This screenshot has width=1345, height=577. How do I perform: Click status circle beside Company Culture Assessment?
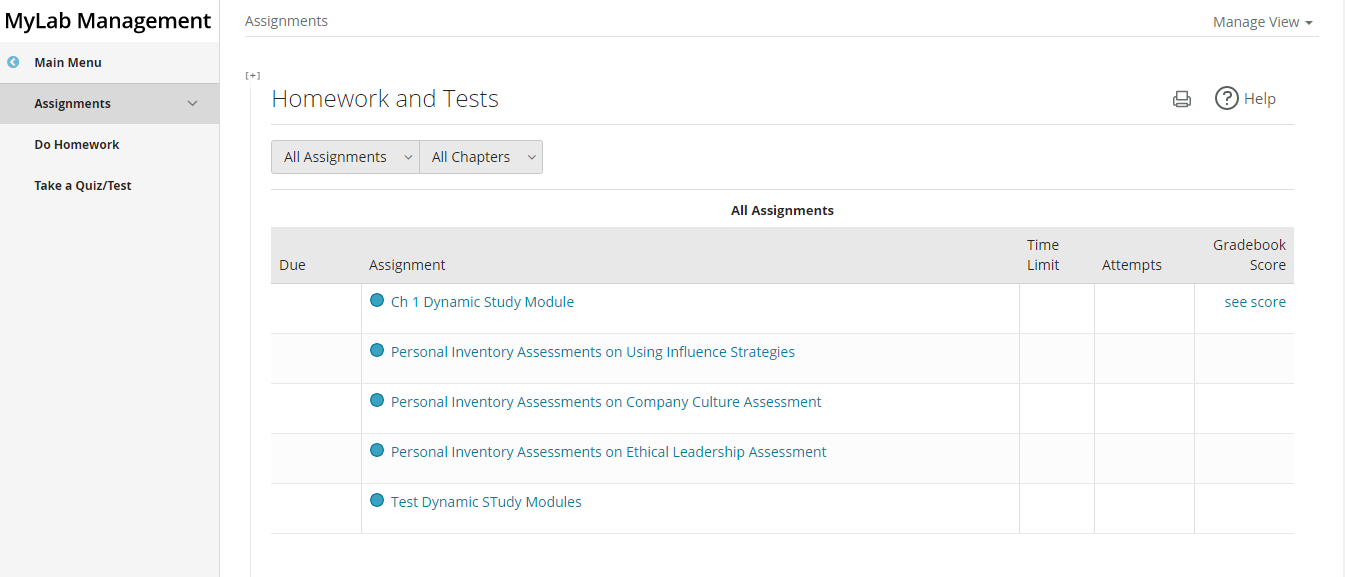tap(377, 401)
